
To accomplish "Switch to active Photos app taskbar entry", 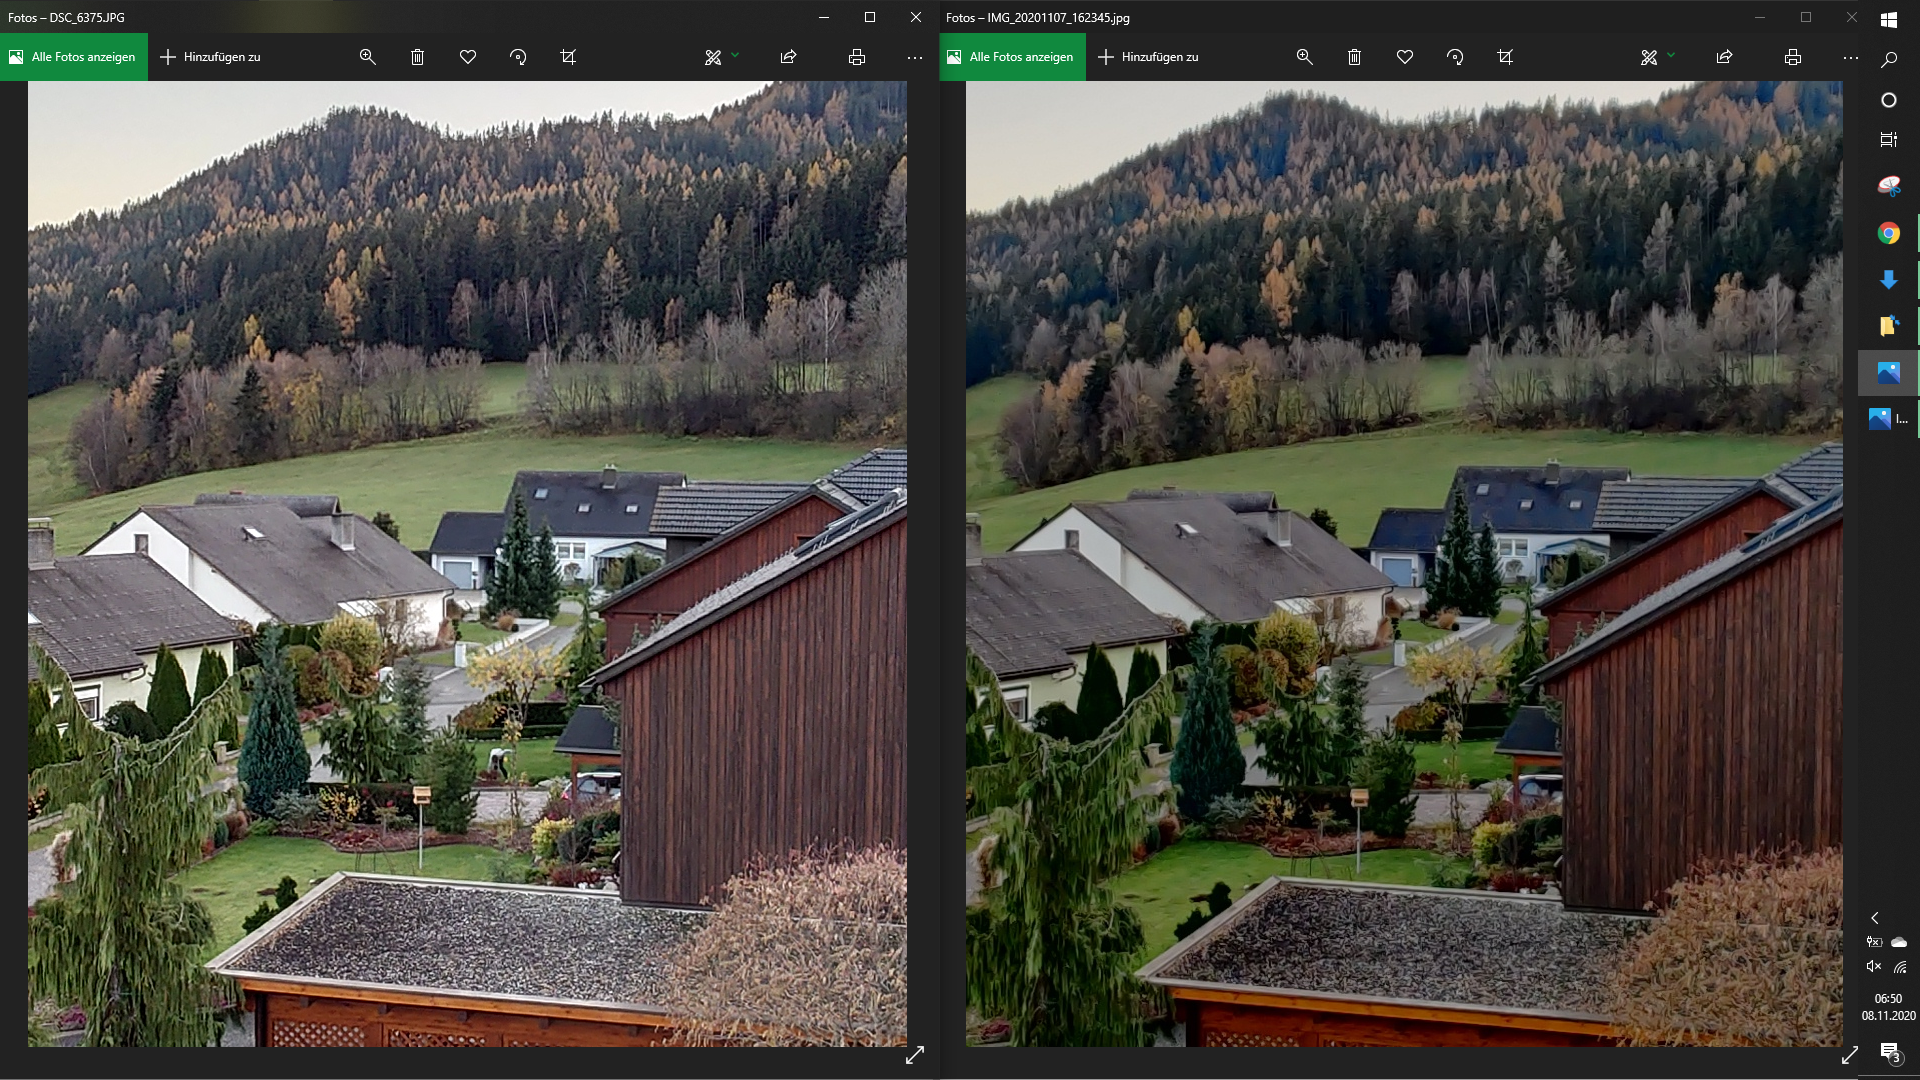I will point(1889,373).
